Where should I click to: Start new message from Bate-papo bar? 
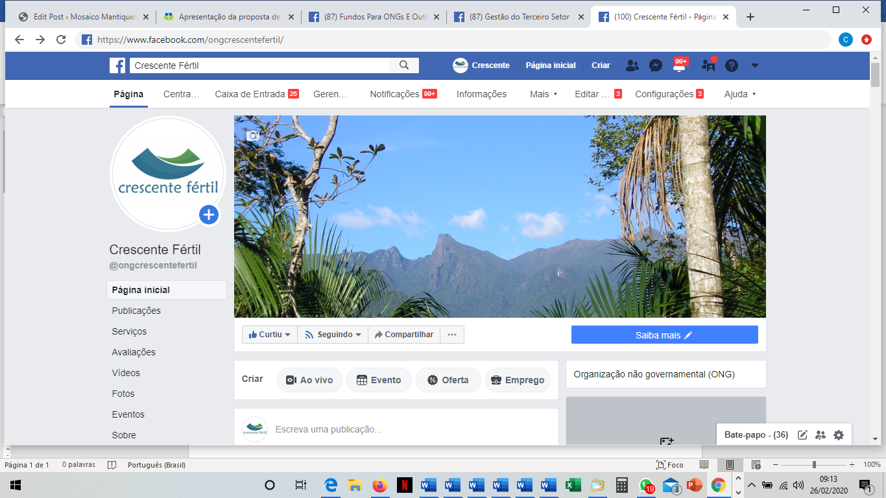click(x=802, y=435)
